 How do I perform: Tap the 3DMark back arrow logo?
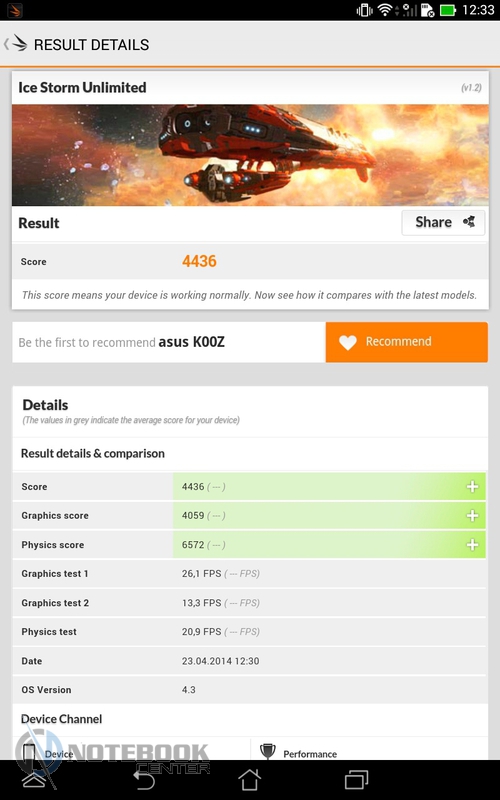[16, 44]
